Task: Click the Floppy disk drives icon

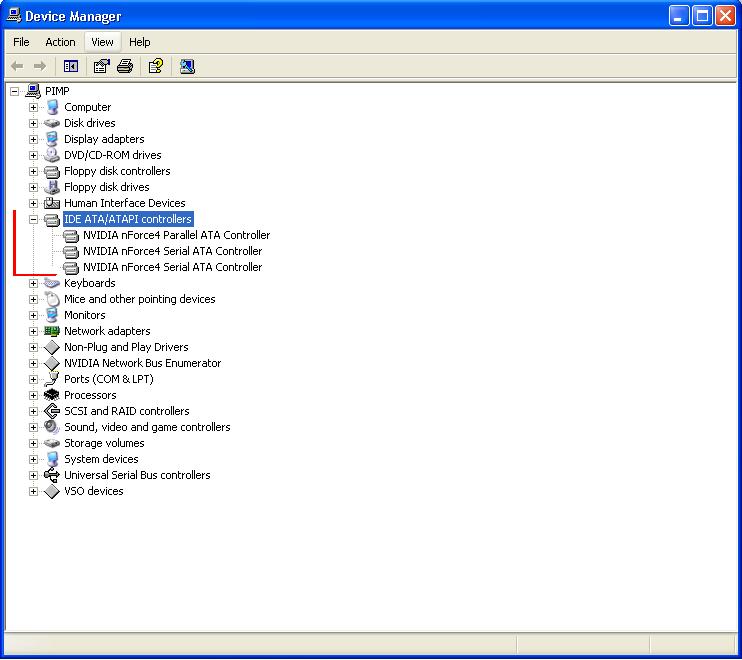Action: click(52, 187)
